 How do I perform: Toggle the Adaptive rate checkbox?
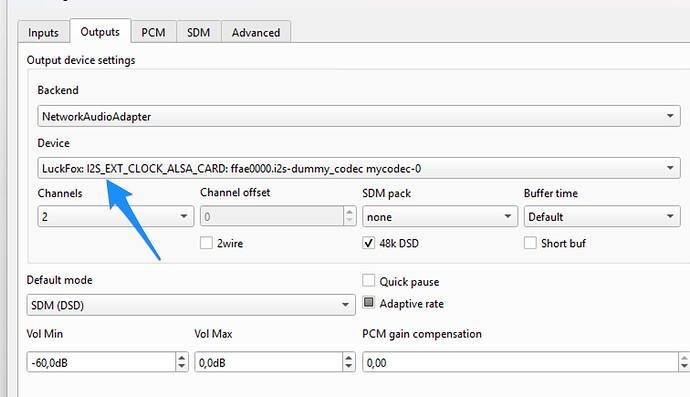368,302
